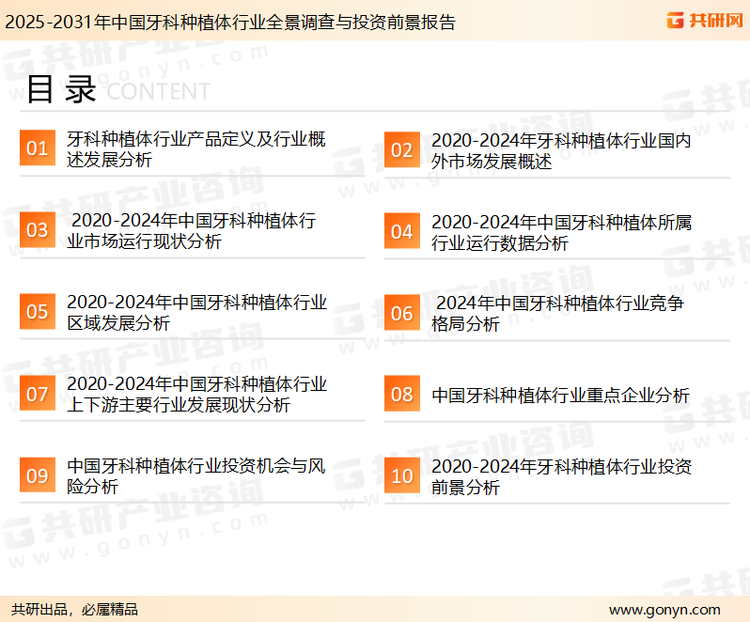Click the orange 01 number badge
Image resolution: width=750 pixels, height=622 pixels.
(x=37, y=148)
